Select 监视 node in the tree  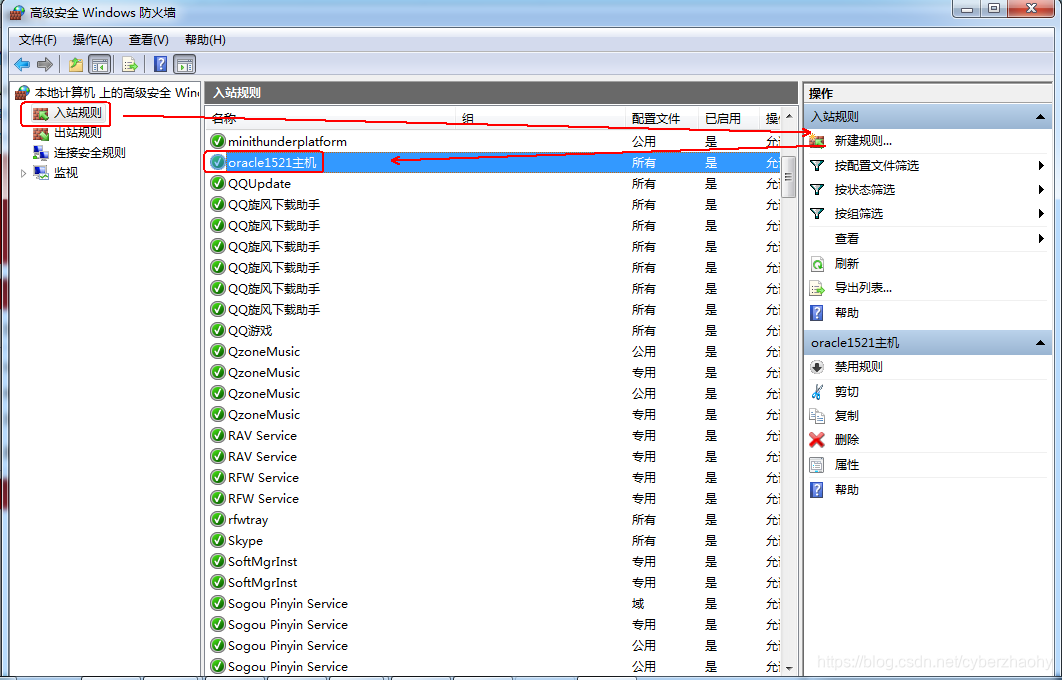[66, 173]
